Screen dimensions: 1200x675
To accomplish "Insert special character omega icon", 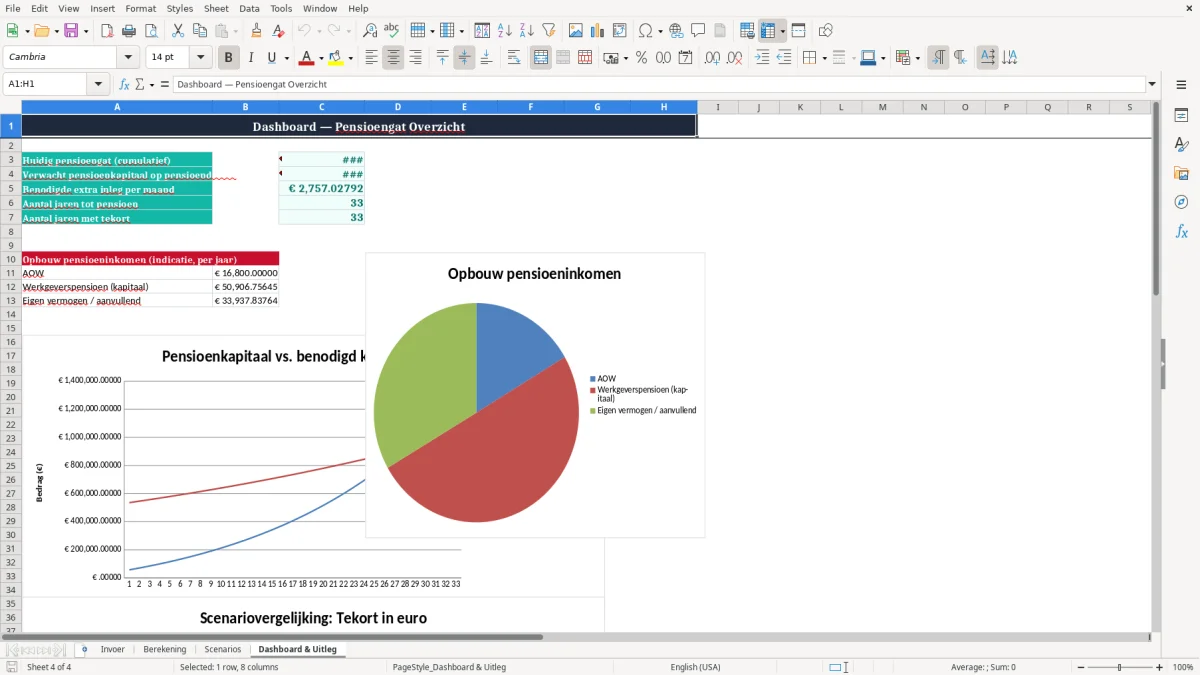I will (645, 31).
